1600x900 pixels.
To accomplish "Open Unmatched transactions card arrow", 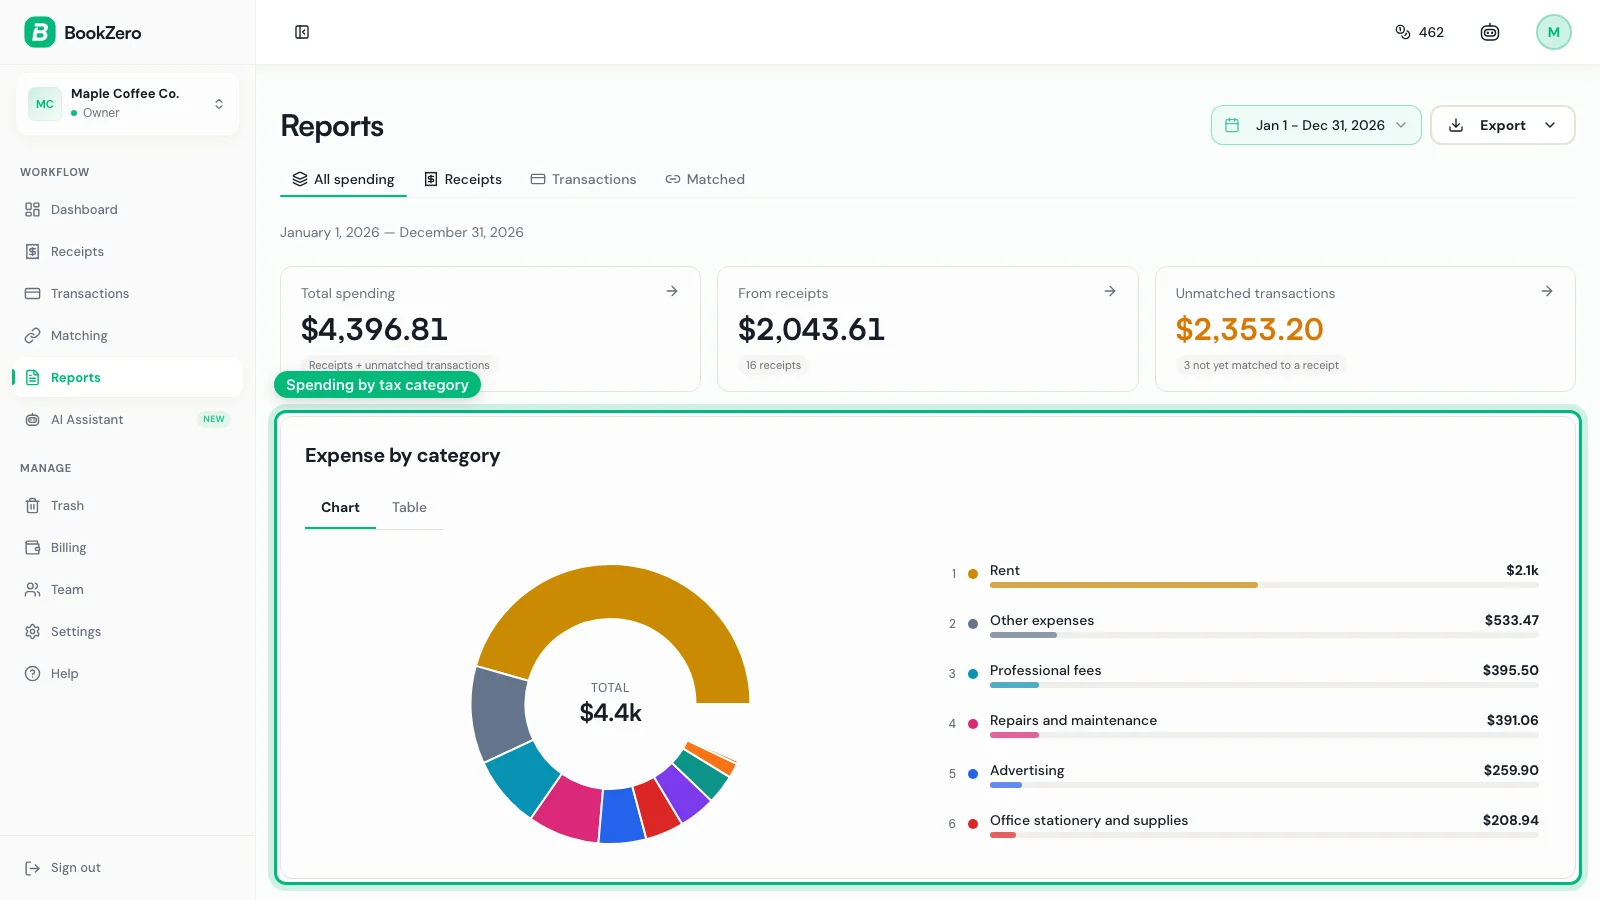I will click(x=1547, y=291).
